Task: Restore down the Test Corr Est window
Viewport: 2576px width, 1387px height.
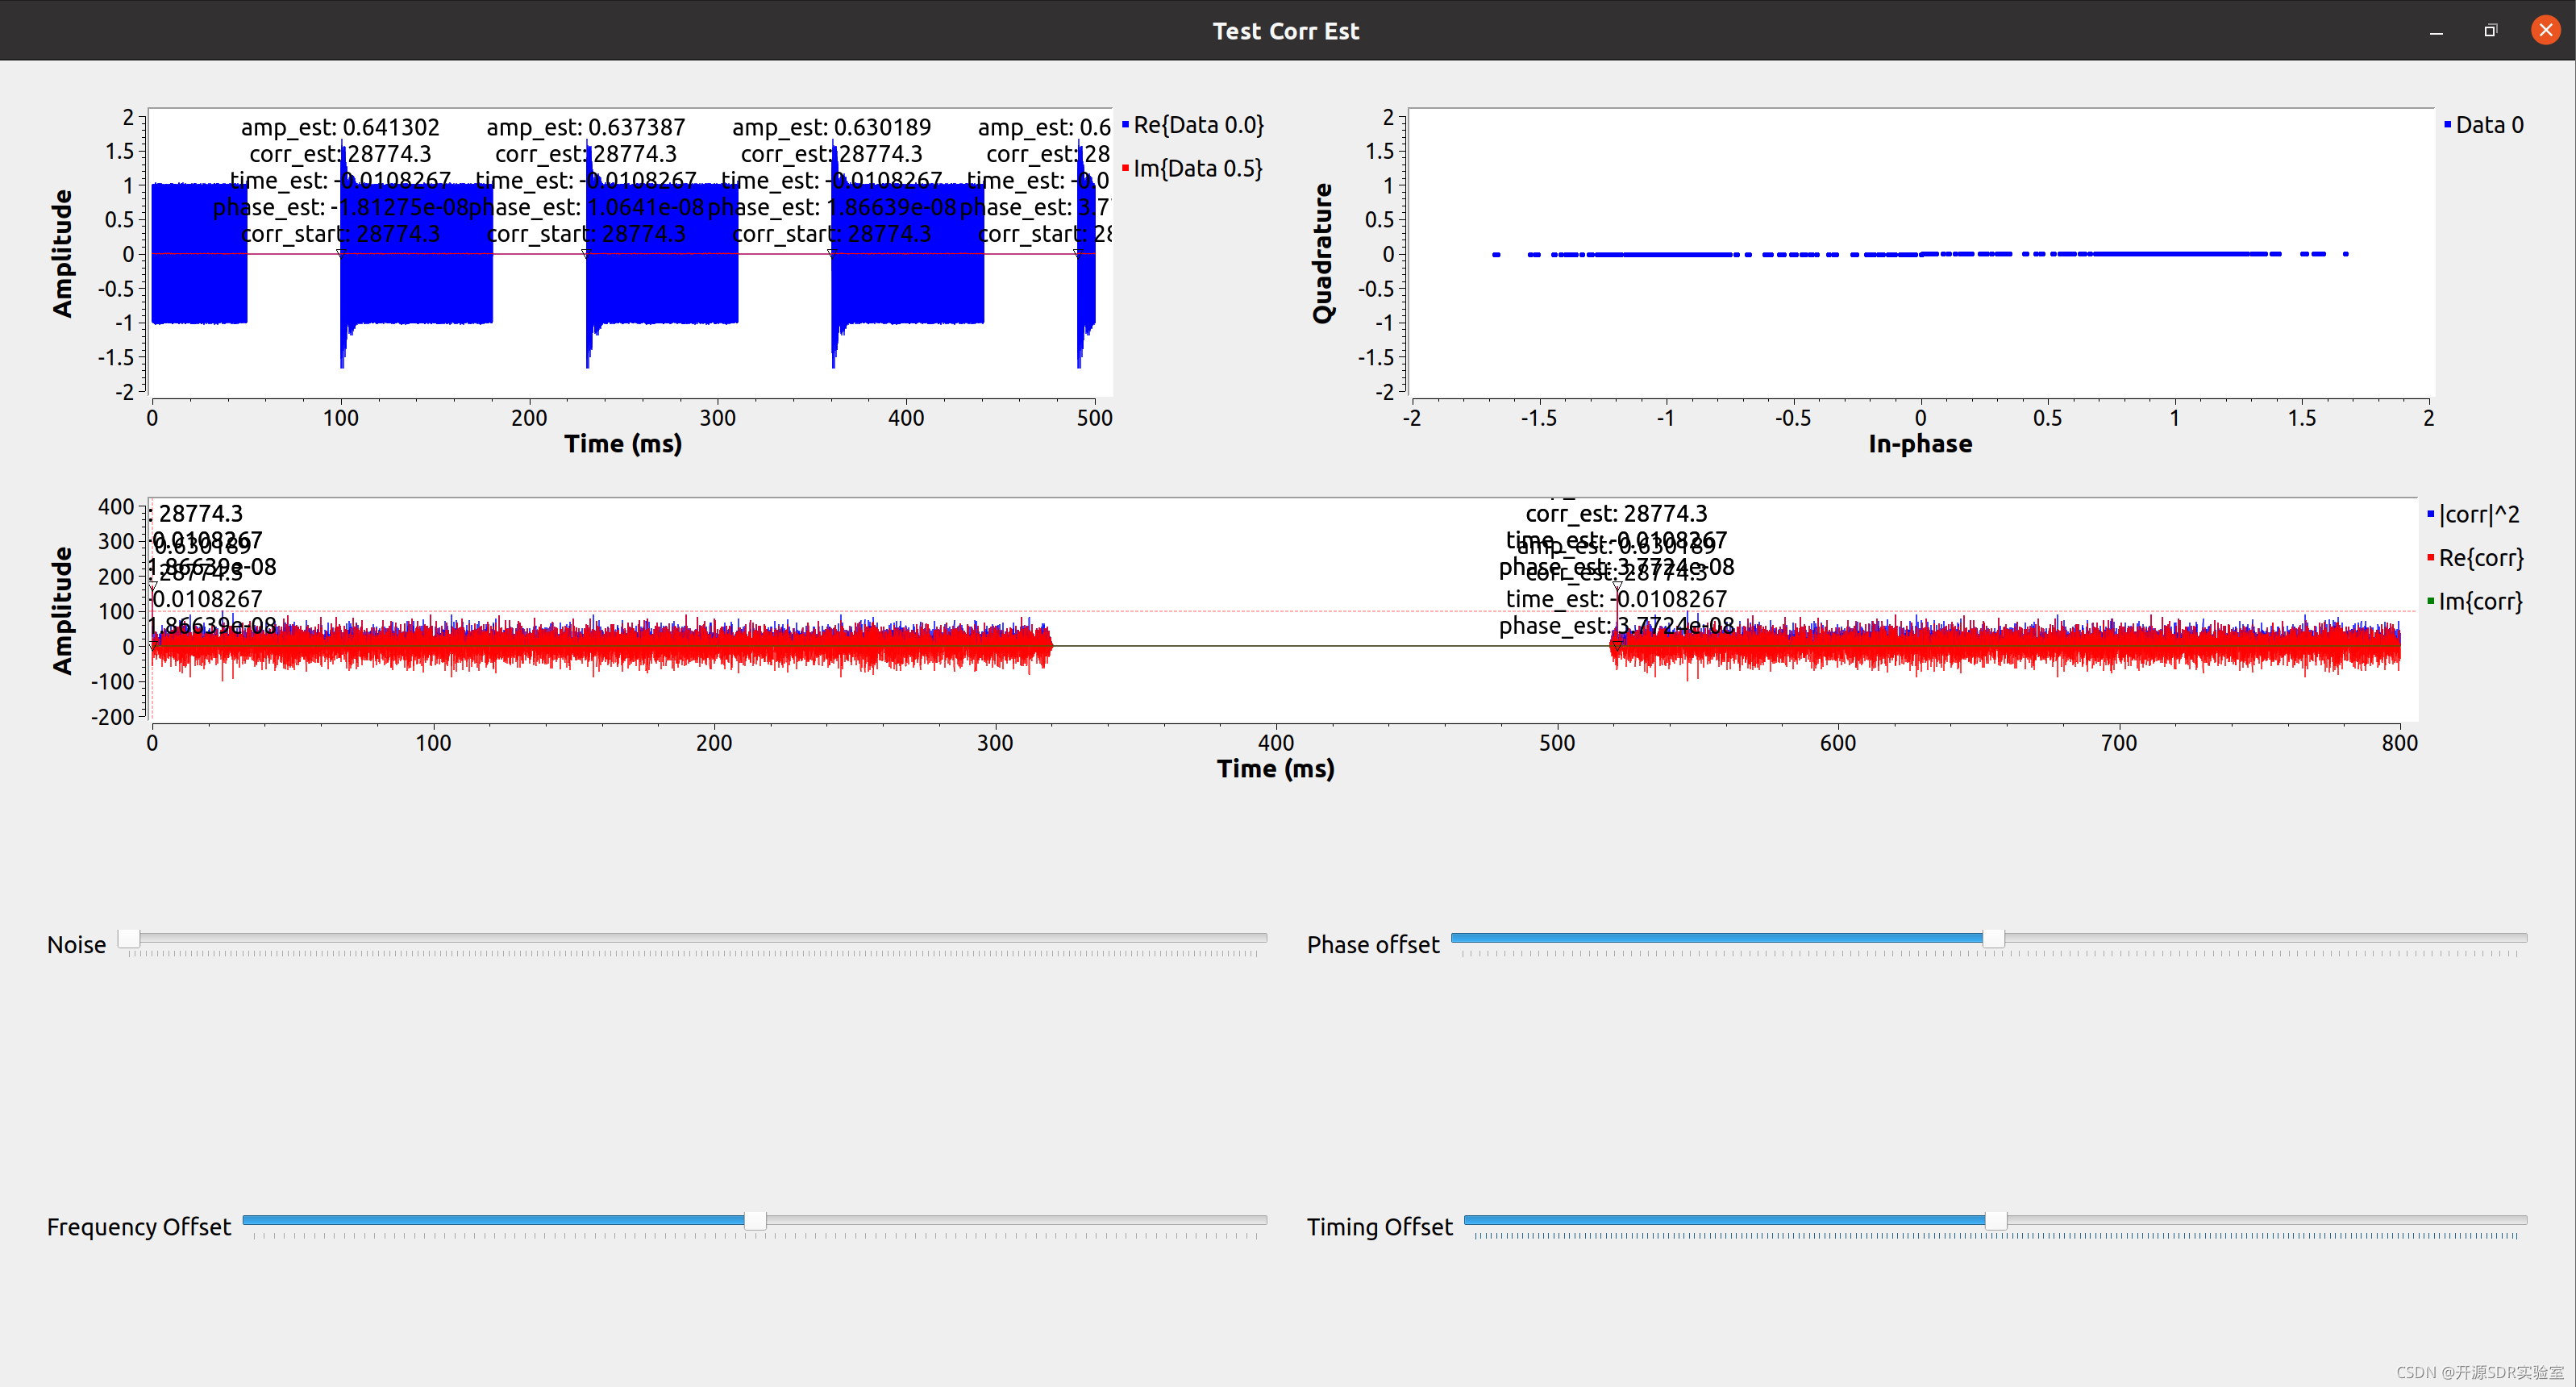Action: [2490, 31]
